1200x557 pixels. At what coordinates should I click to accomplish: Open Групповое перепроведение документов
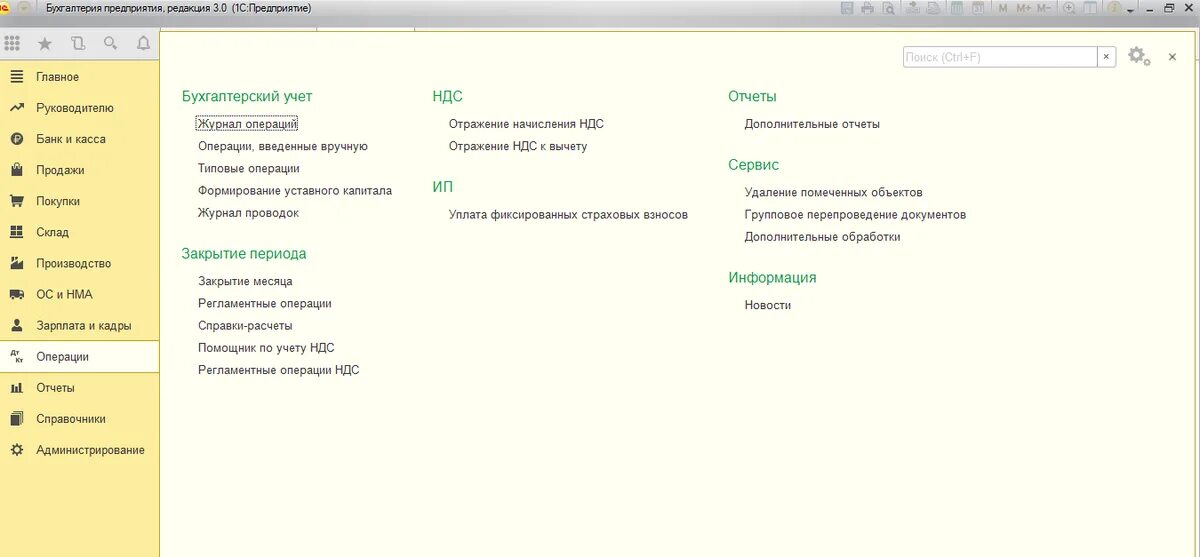pyautogui.click(x=855, y=214)
